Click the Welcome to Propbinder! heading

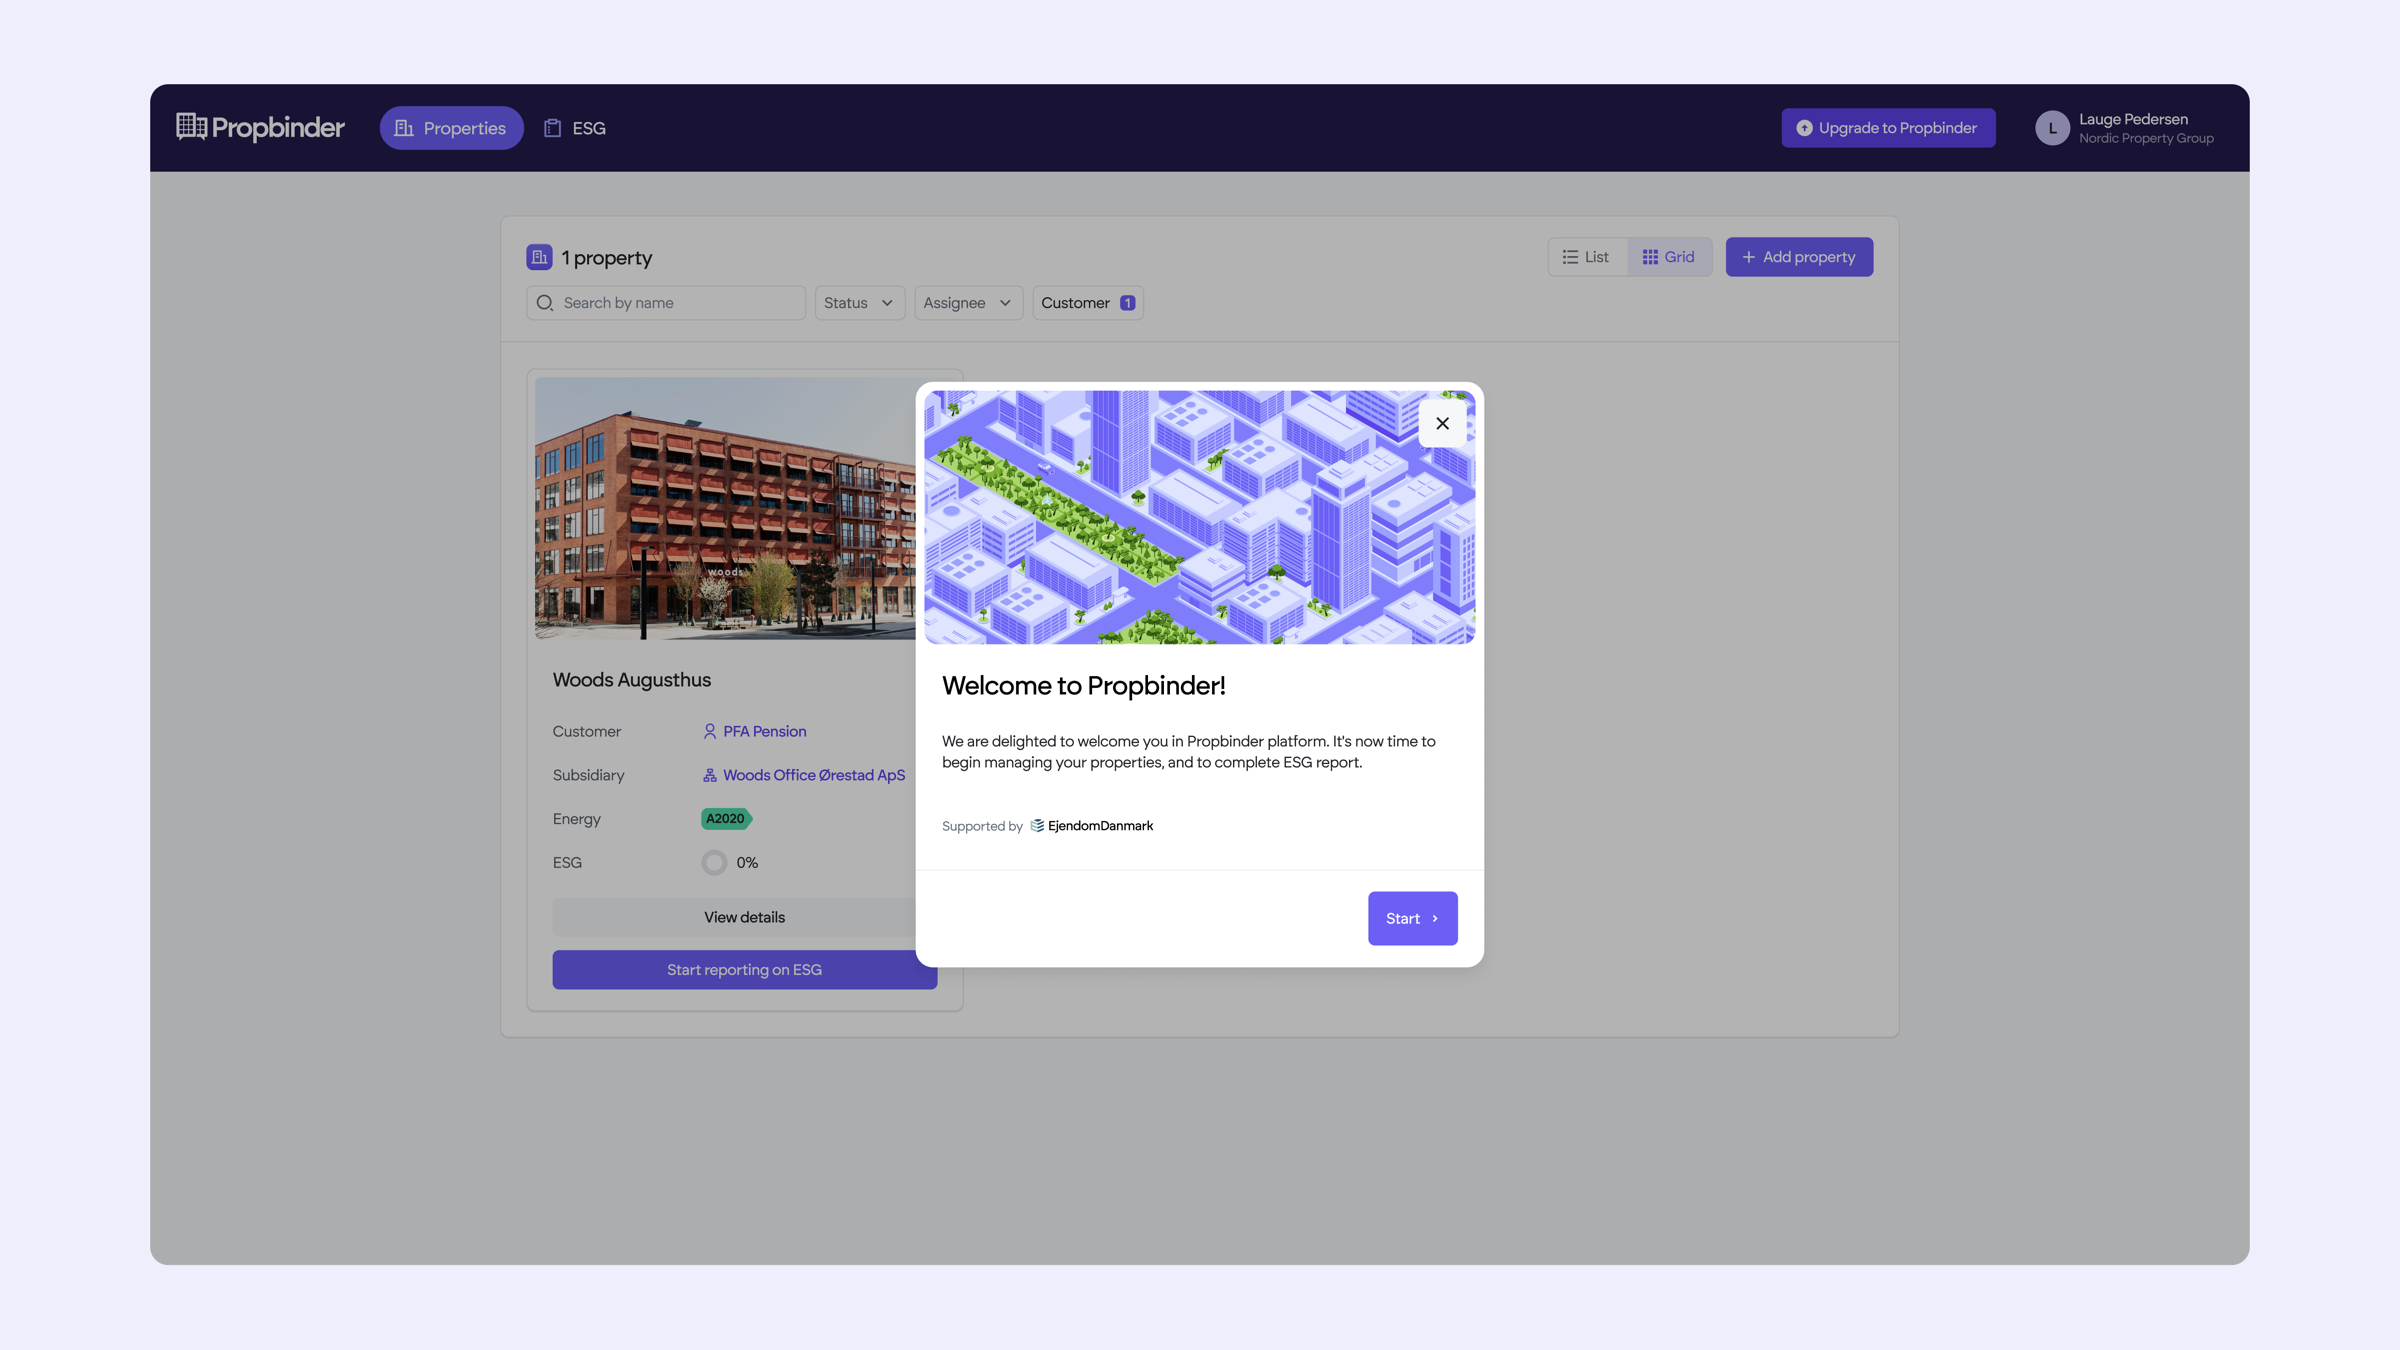[x=1084, y=686]
